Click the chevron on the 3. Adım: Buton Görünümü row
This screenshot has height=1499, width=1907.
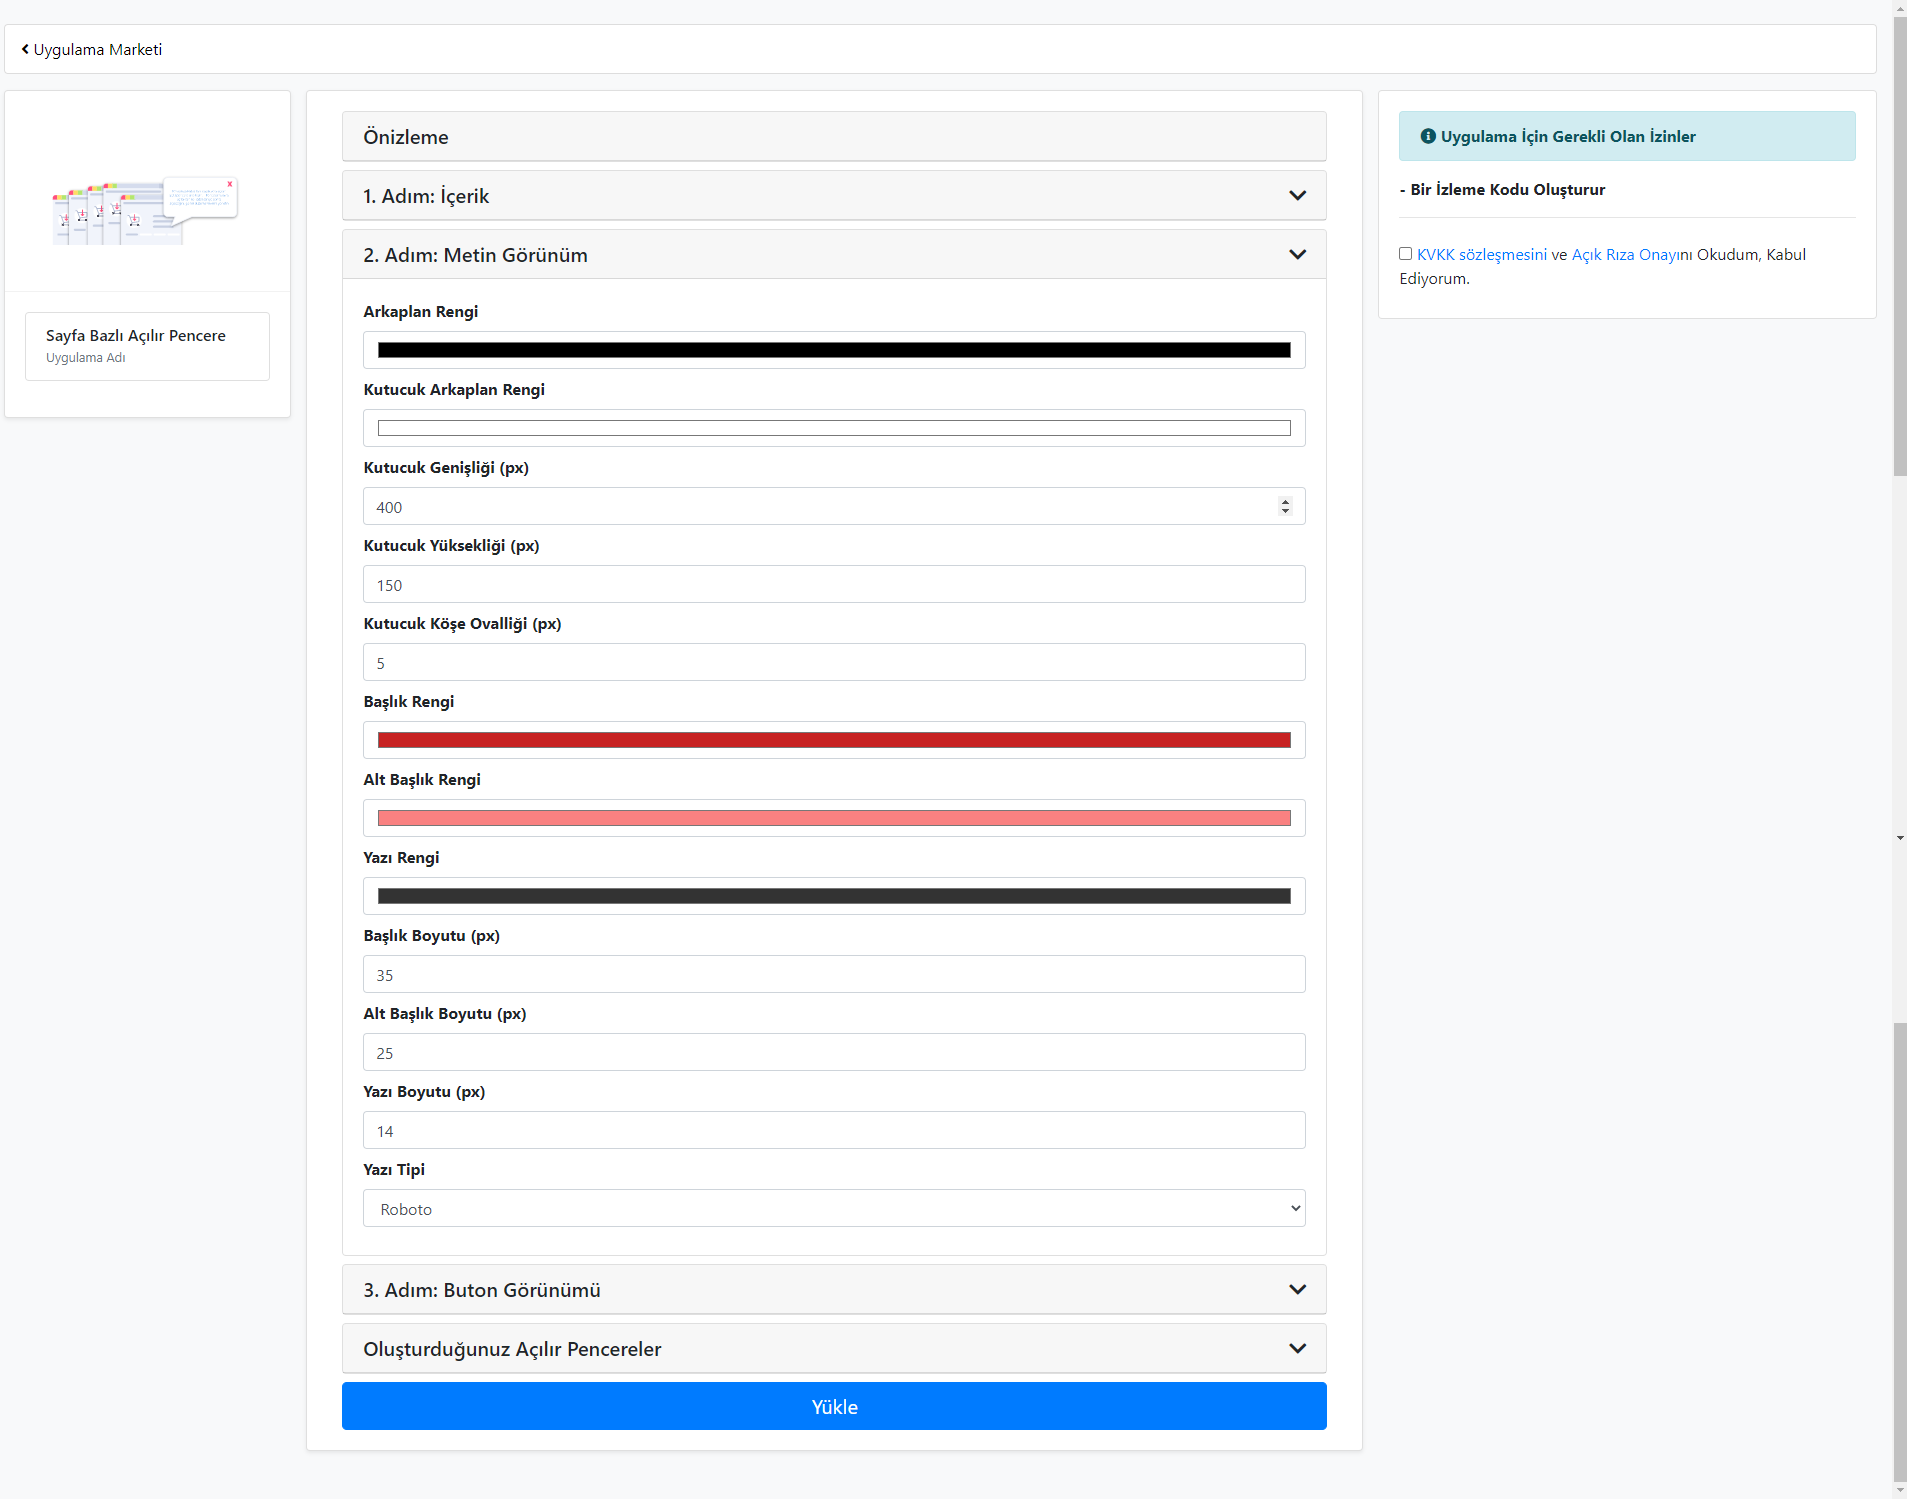pyautogui.click(x=1297, y=1289)
